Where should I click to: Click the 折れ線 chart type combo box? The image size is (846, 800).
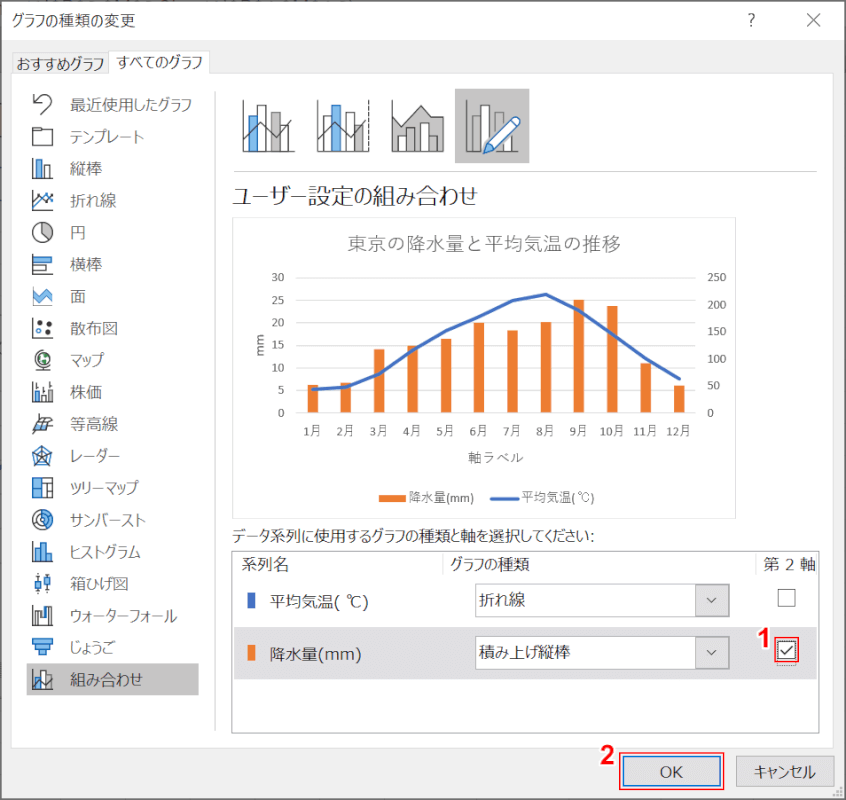tap(602, 600)
